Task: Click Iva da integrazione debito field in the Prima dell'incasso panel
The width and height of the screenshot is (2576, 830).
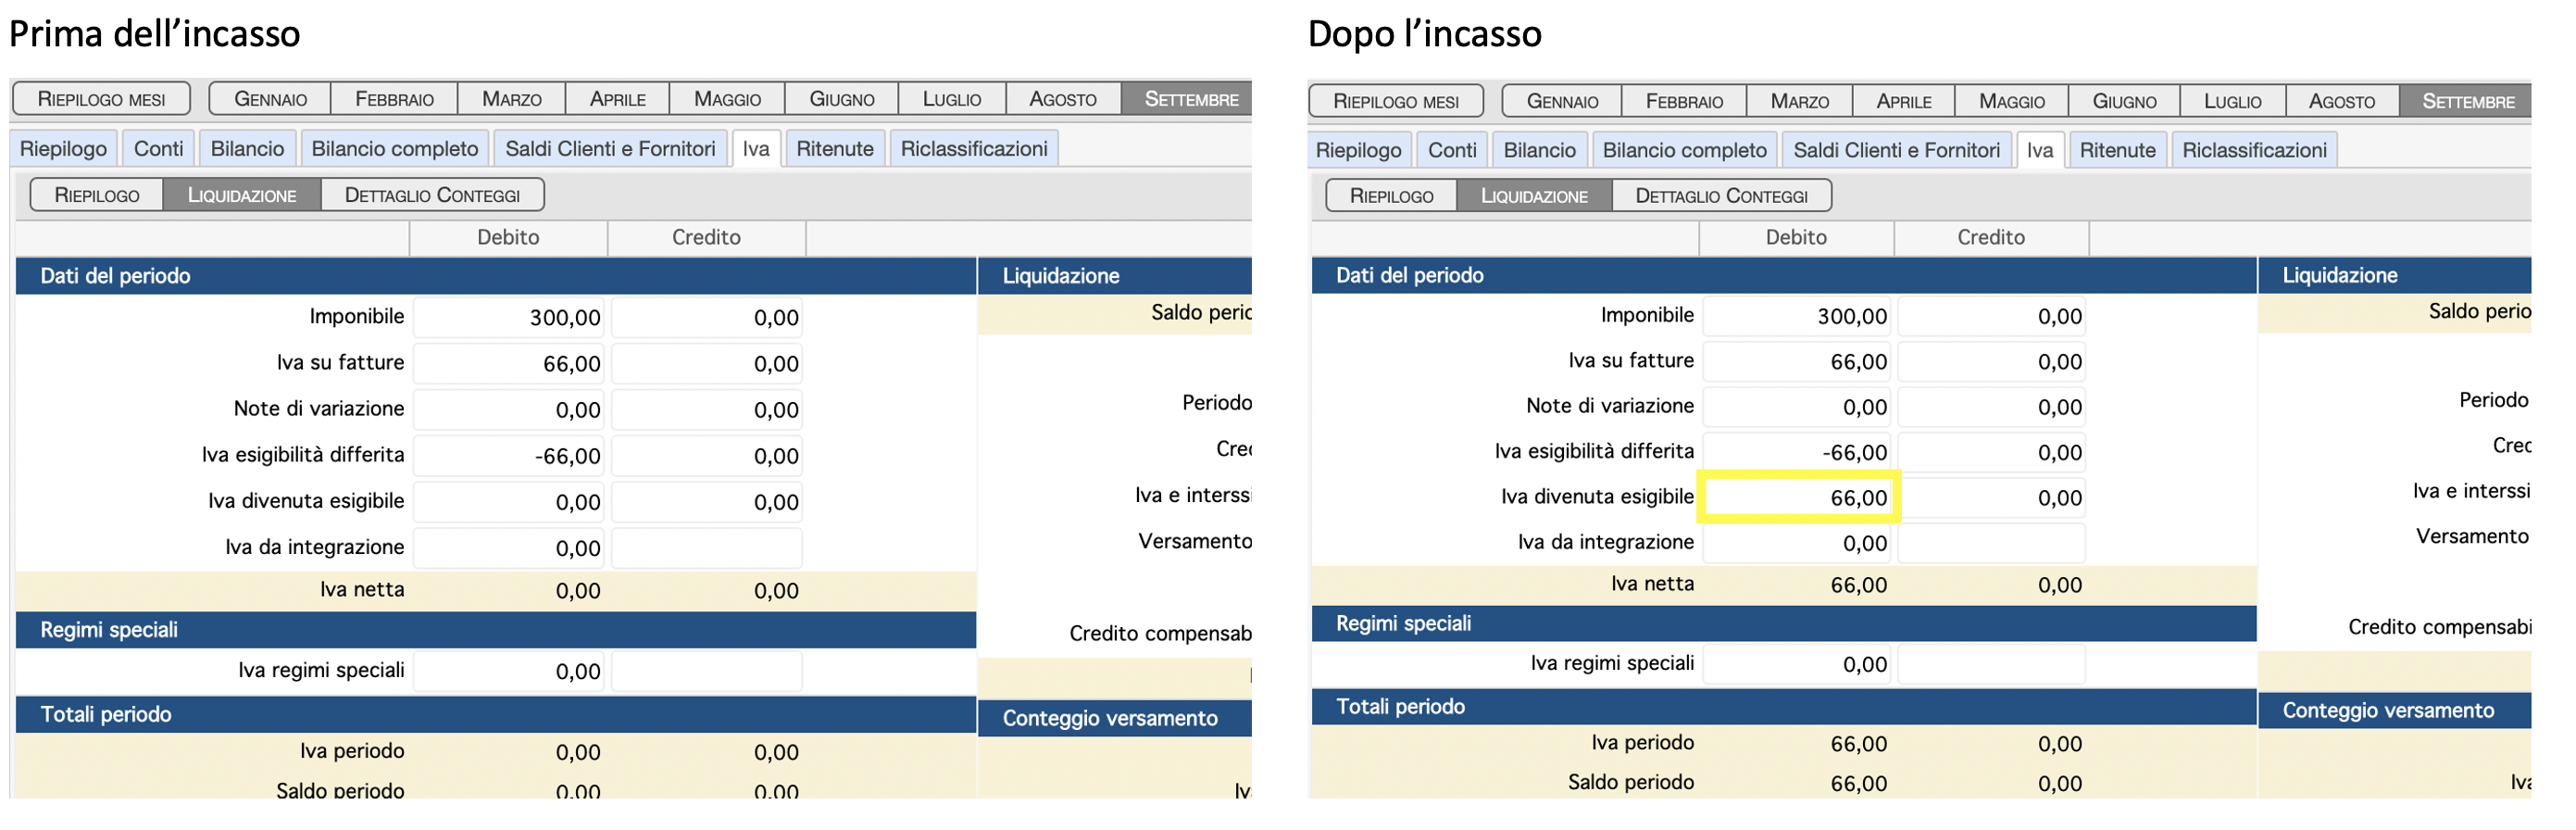Action: 509,548
